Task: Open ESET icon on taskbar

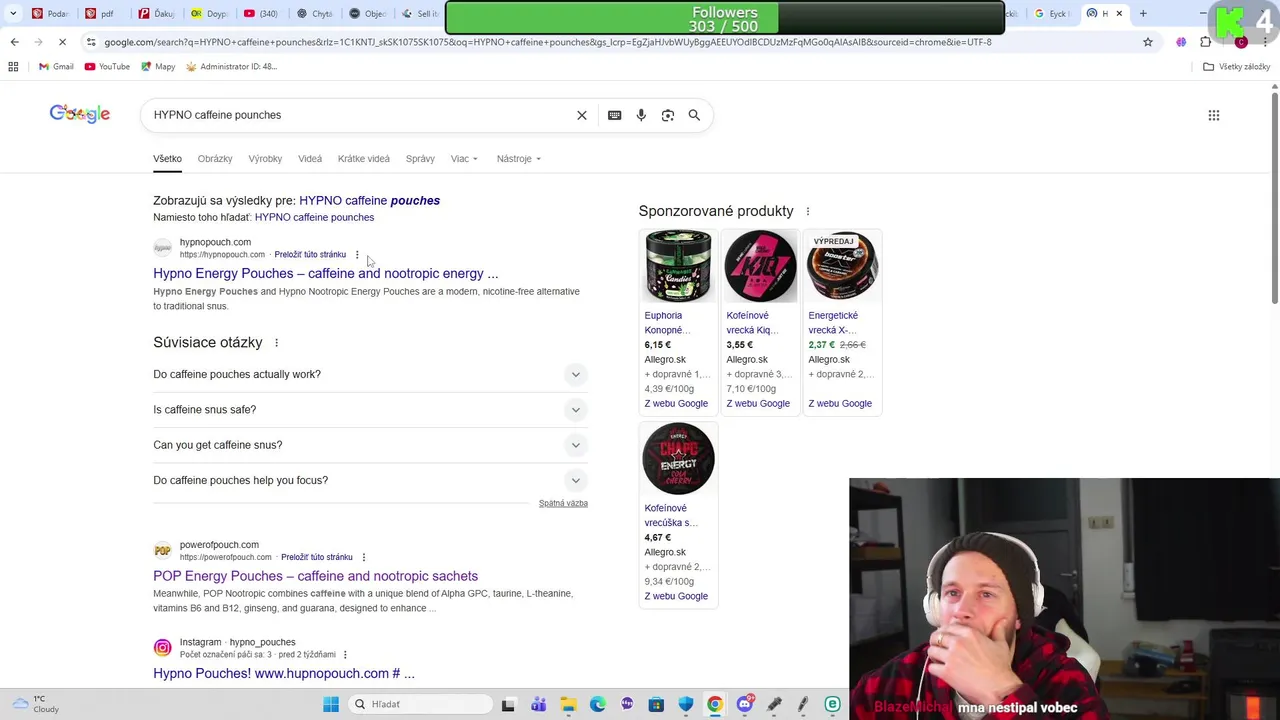Action: click(832, 704)
